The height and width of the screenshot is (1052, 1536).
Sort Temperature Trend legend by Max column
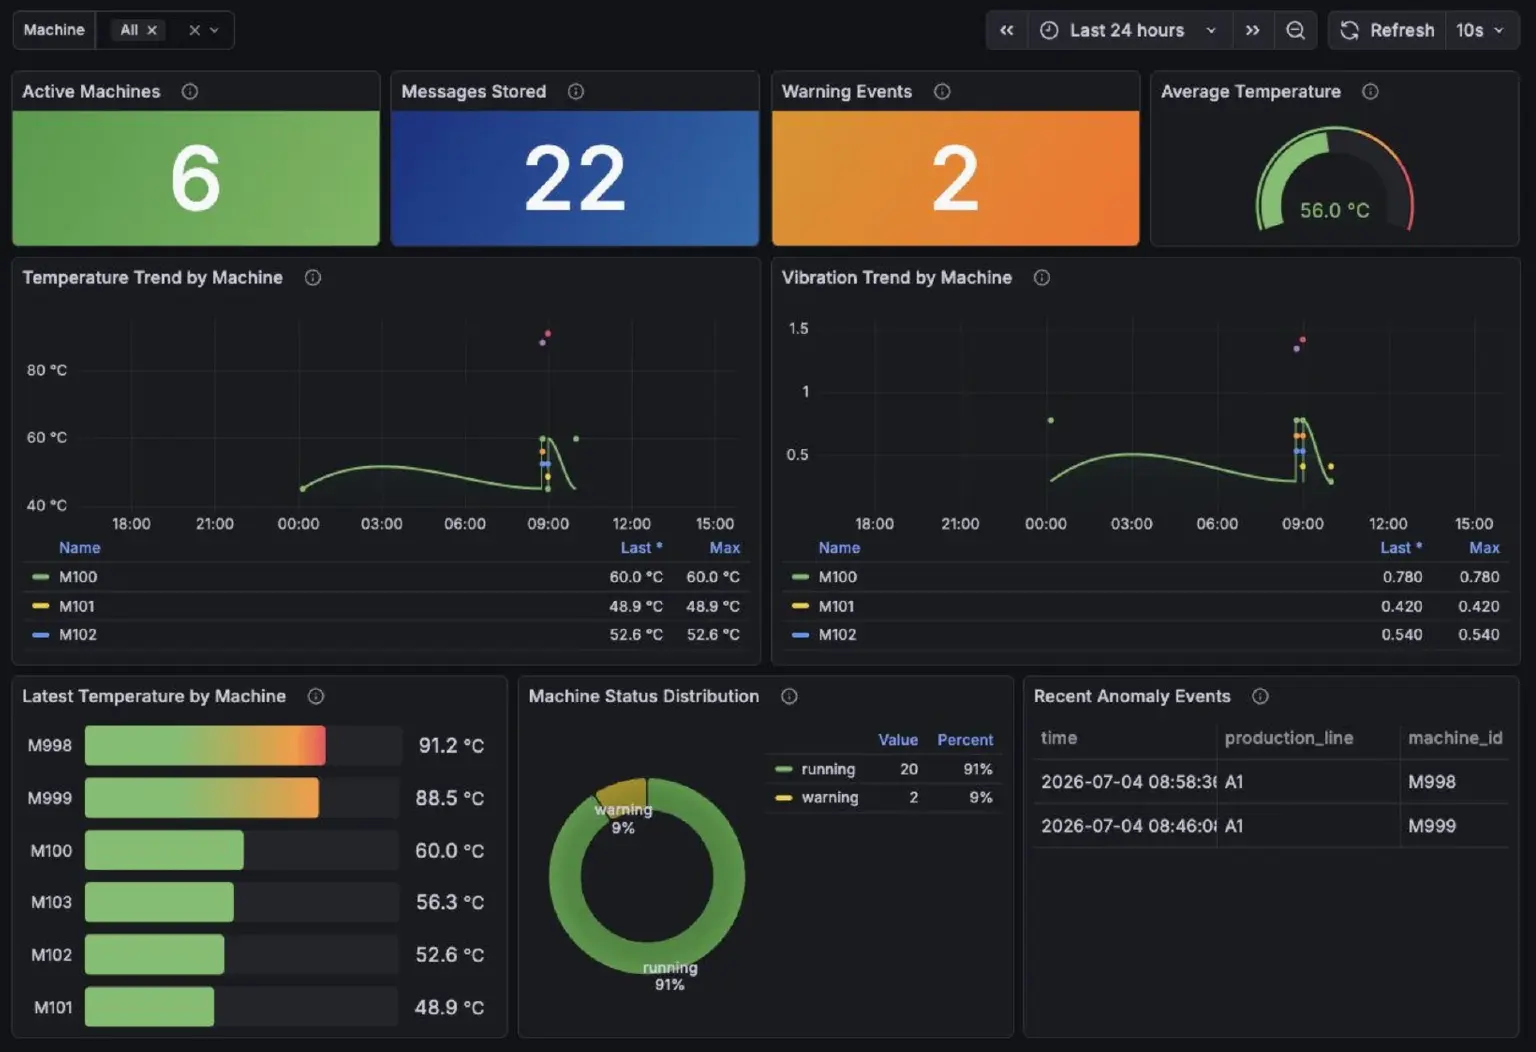pos(724,548)
